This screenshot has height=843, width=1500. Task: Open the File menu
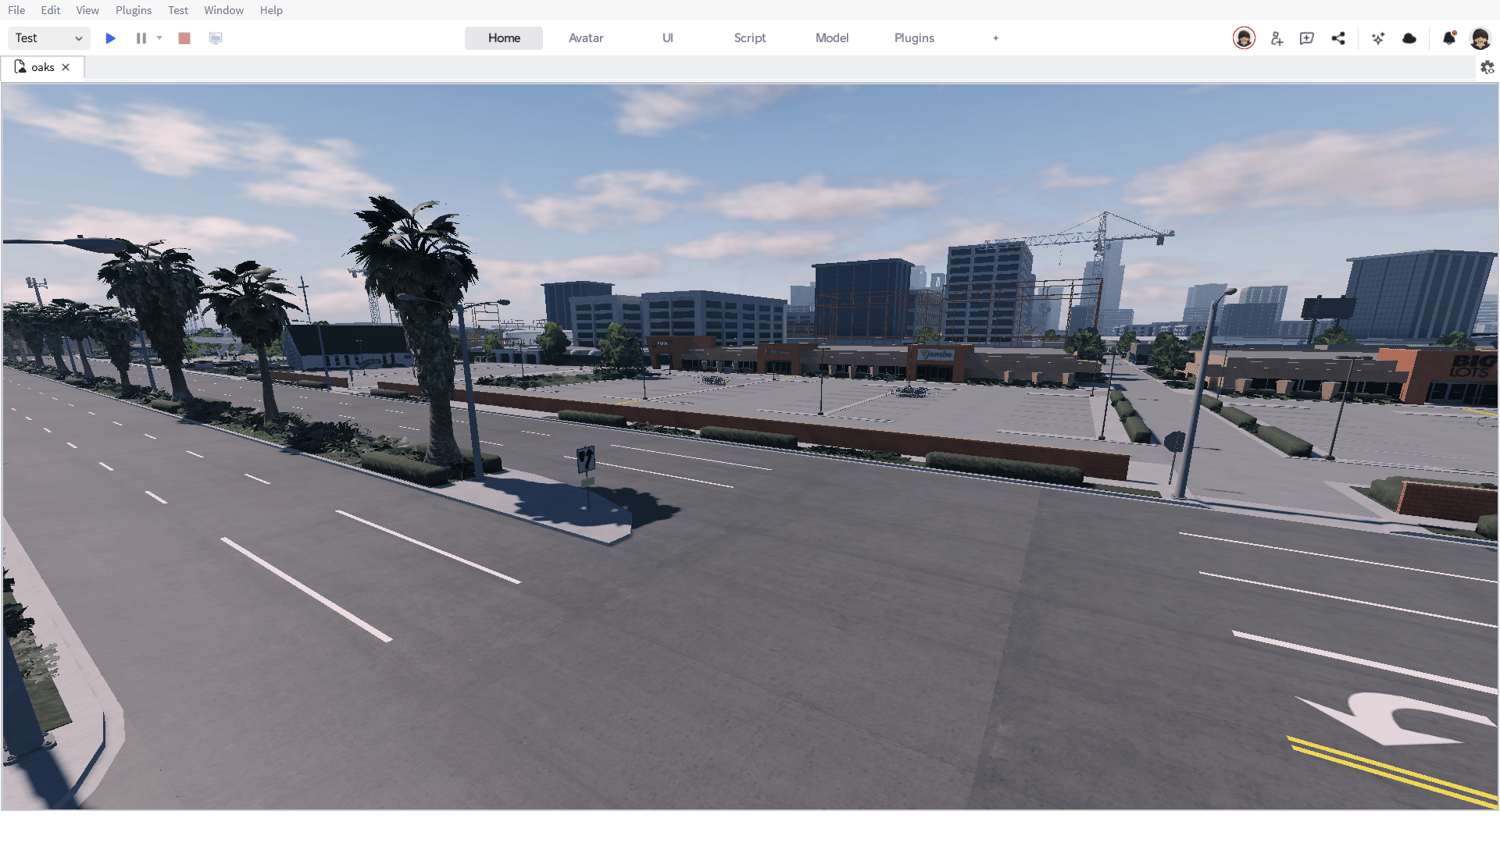(17, 10)
